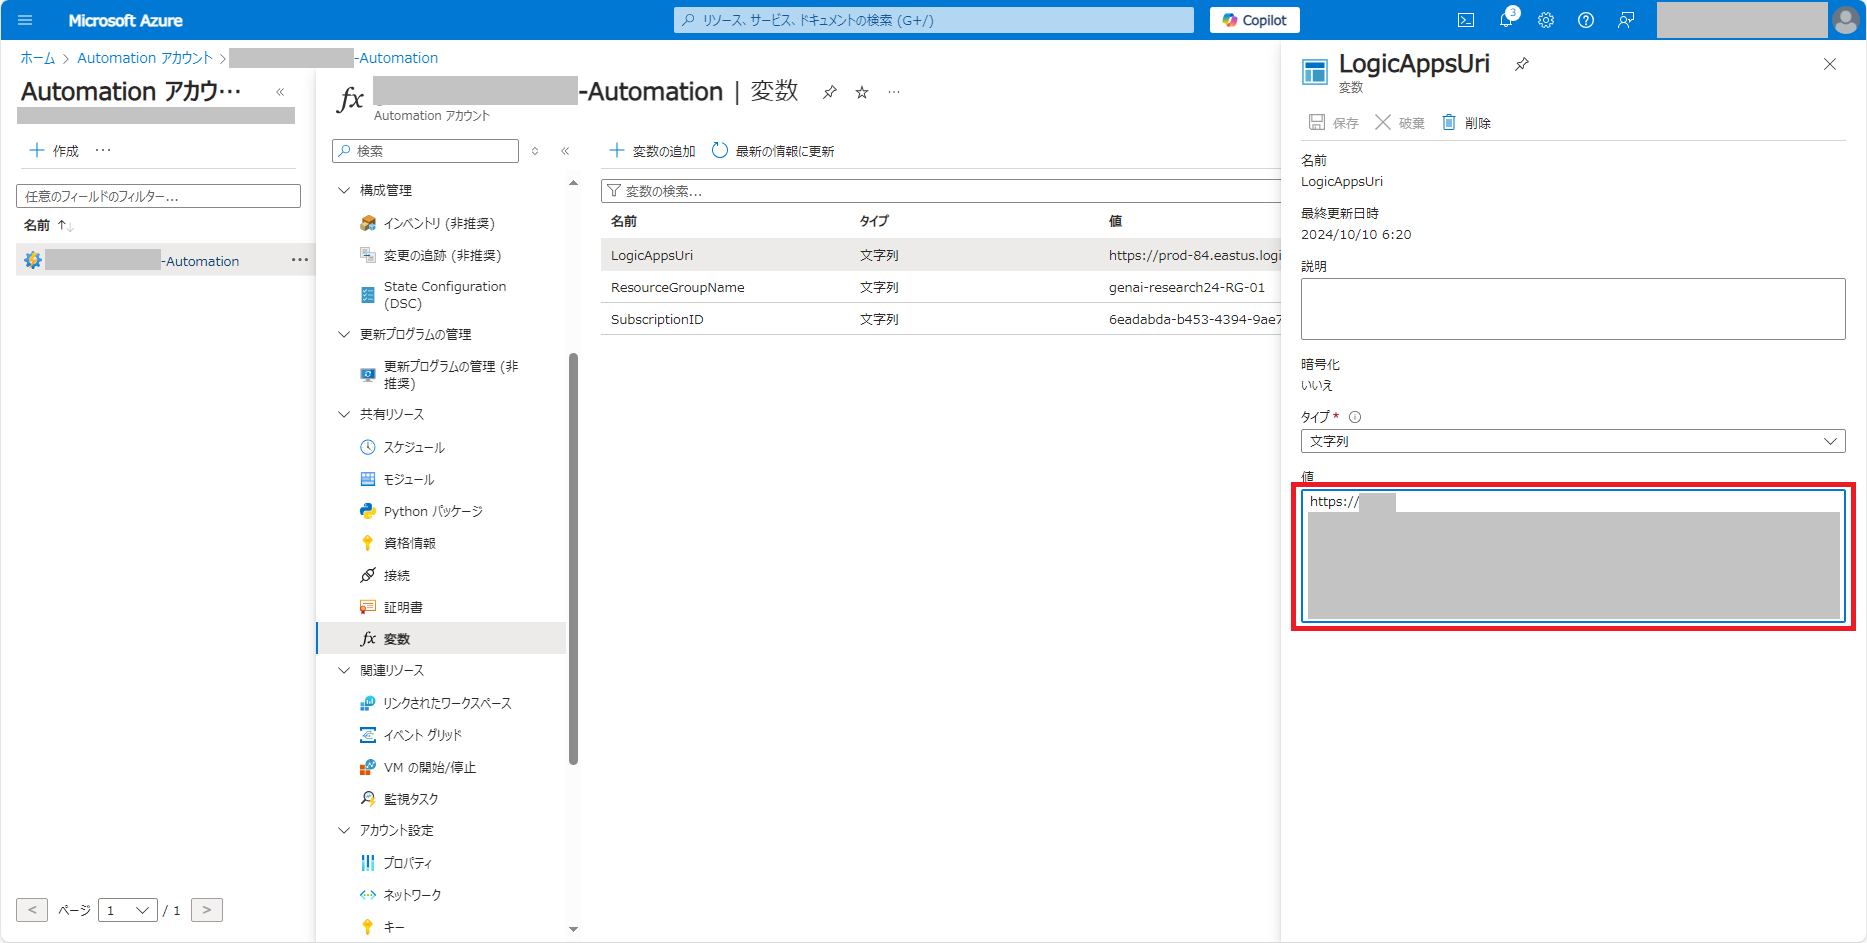Open スケジュール under shared resources
The height and width of the screenshot is (943, 1867).
click(414, 447)
